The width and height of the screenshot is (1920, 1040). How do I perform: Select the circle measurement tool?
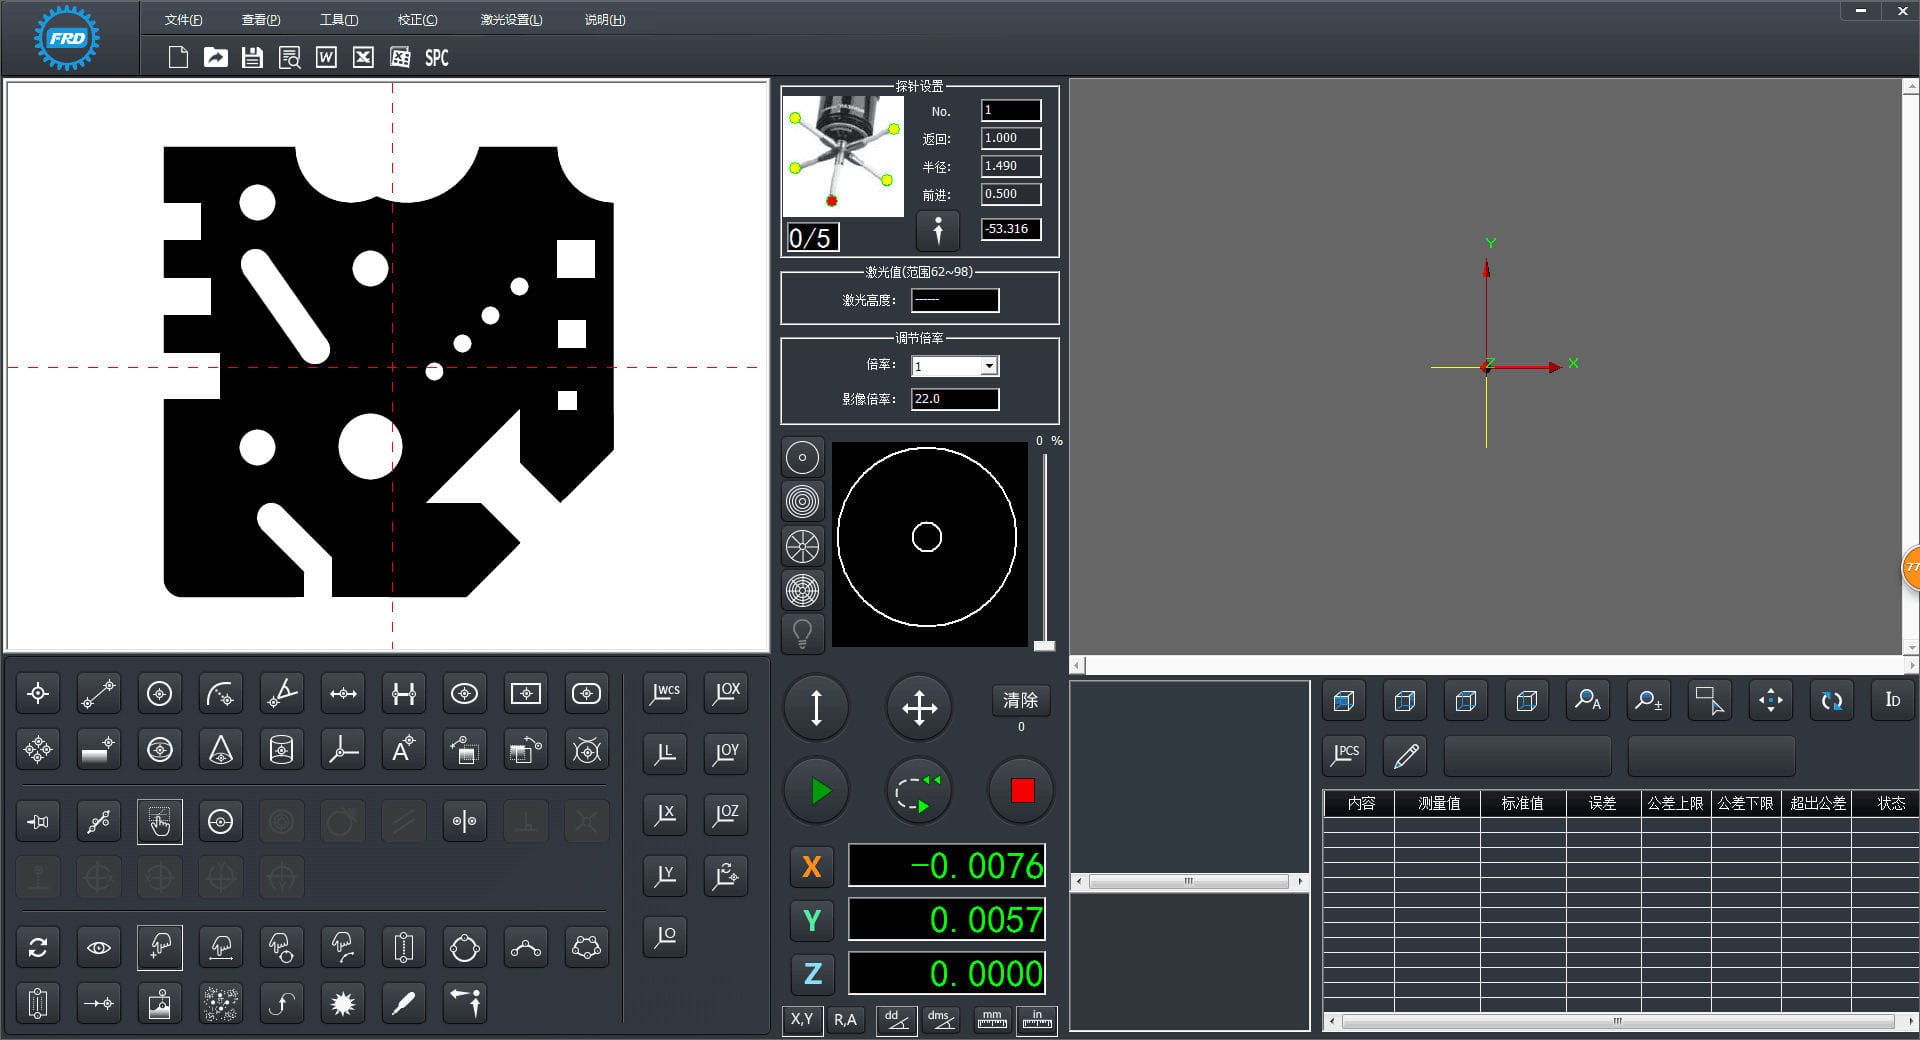(x=160, y=693)
